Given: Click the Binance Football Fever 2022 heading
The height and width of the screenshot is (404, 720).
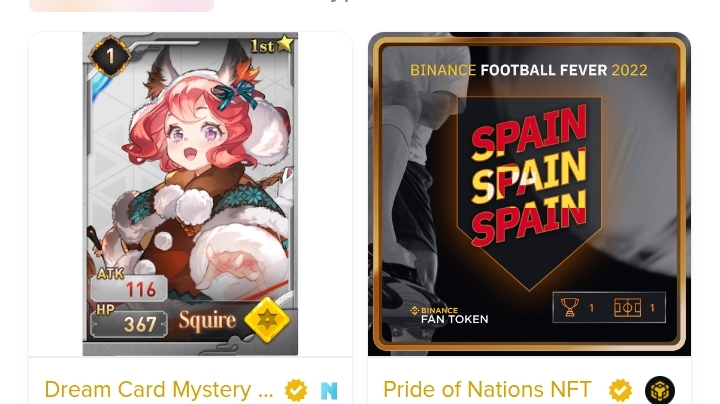Looking at the screenshot, I should coord(529,70).
